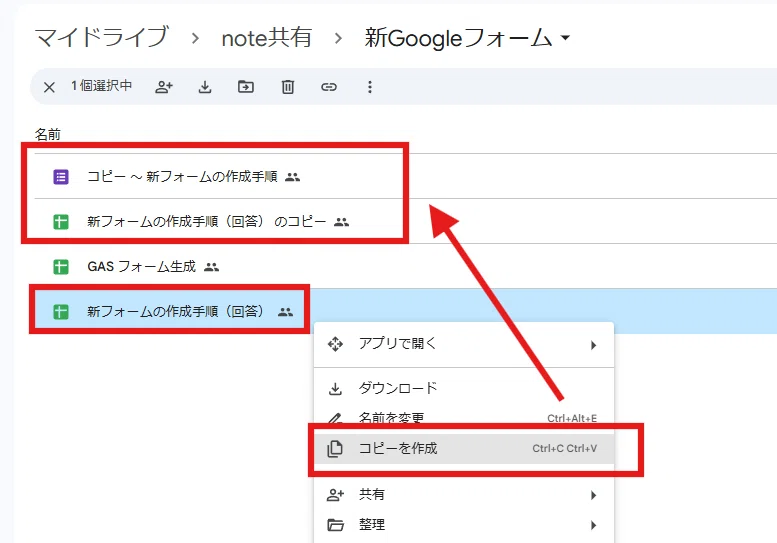777x543 pixels.
Task: Sort by 名前 column header
Action: click(48, 134)
